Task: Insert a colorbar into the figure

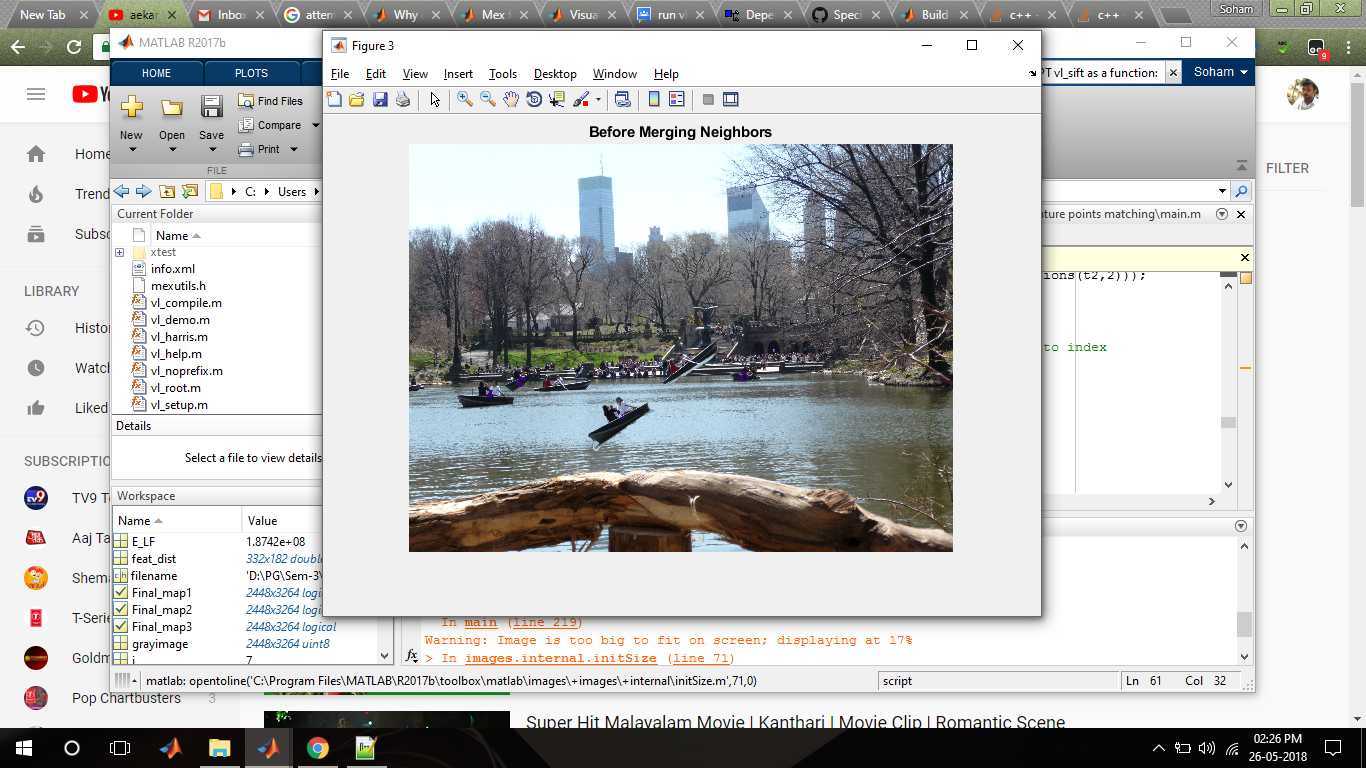Action: pyautogui.click(x=653, y=99)
